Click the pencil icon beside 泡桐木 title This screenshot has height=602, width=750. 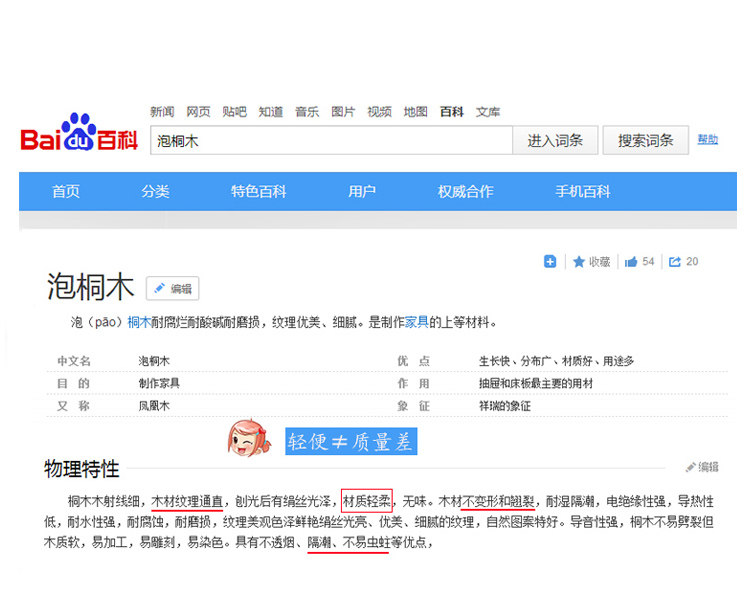point(159,288)
